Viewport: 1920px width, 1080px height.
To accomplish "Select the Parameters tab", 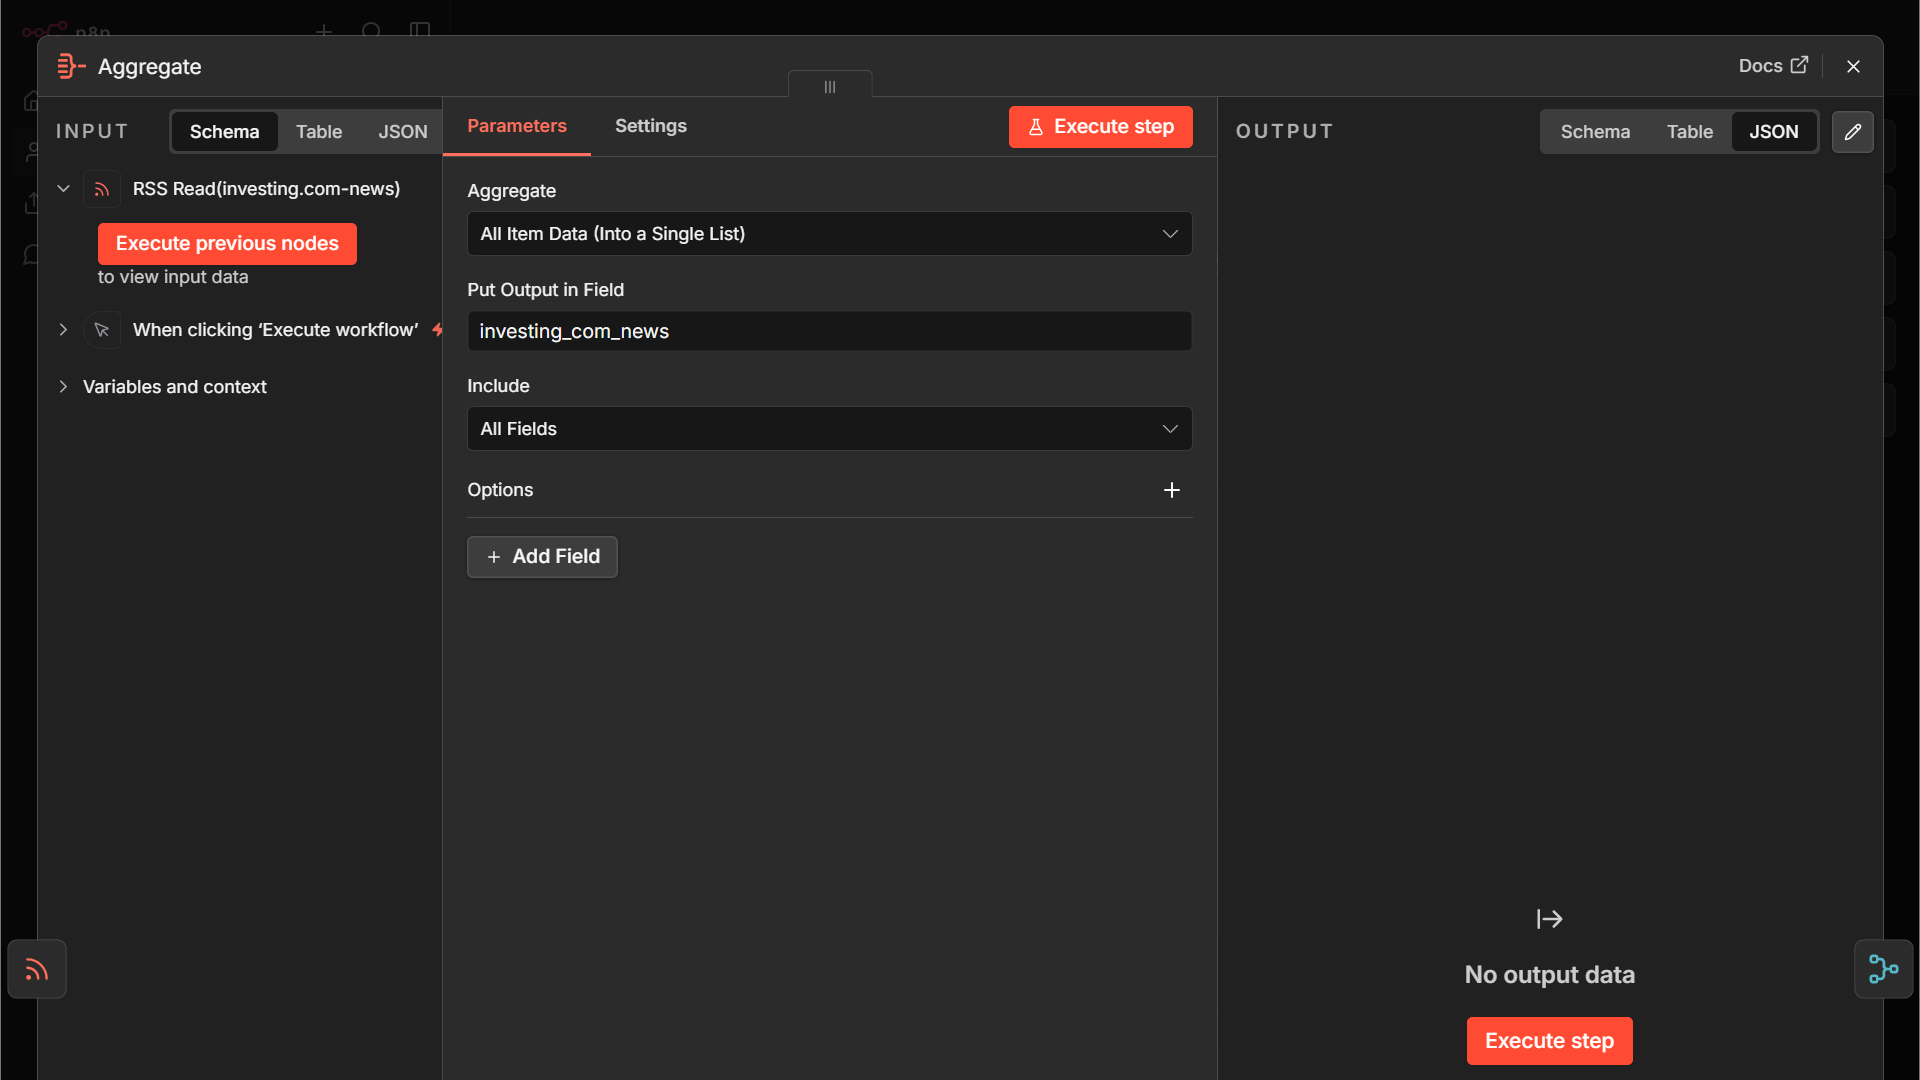I will pyautogui.click(x=517, y=126).
